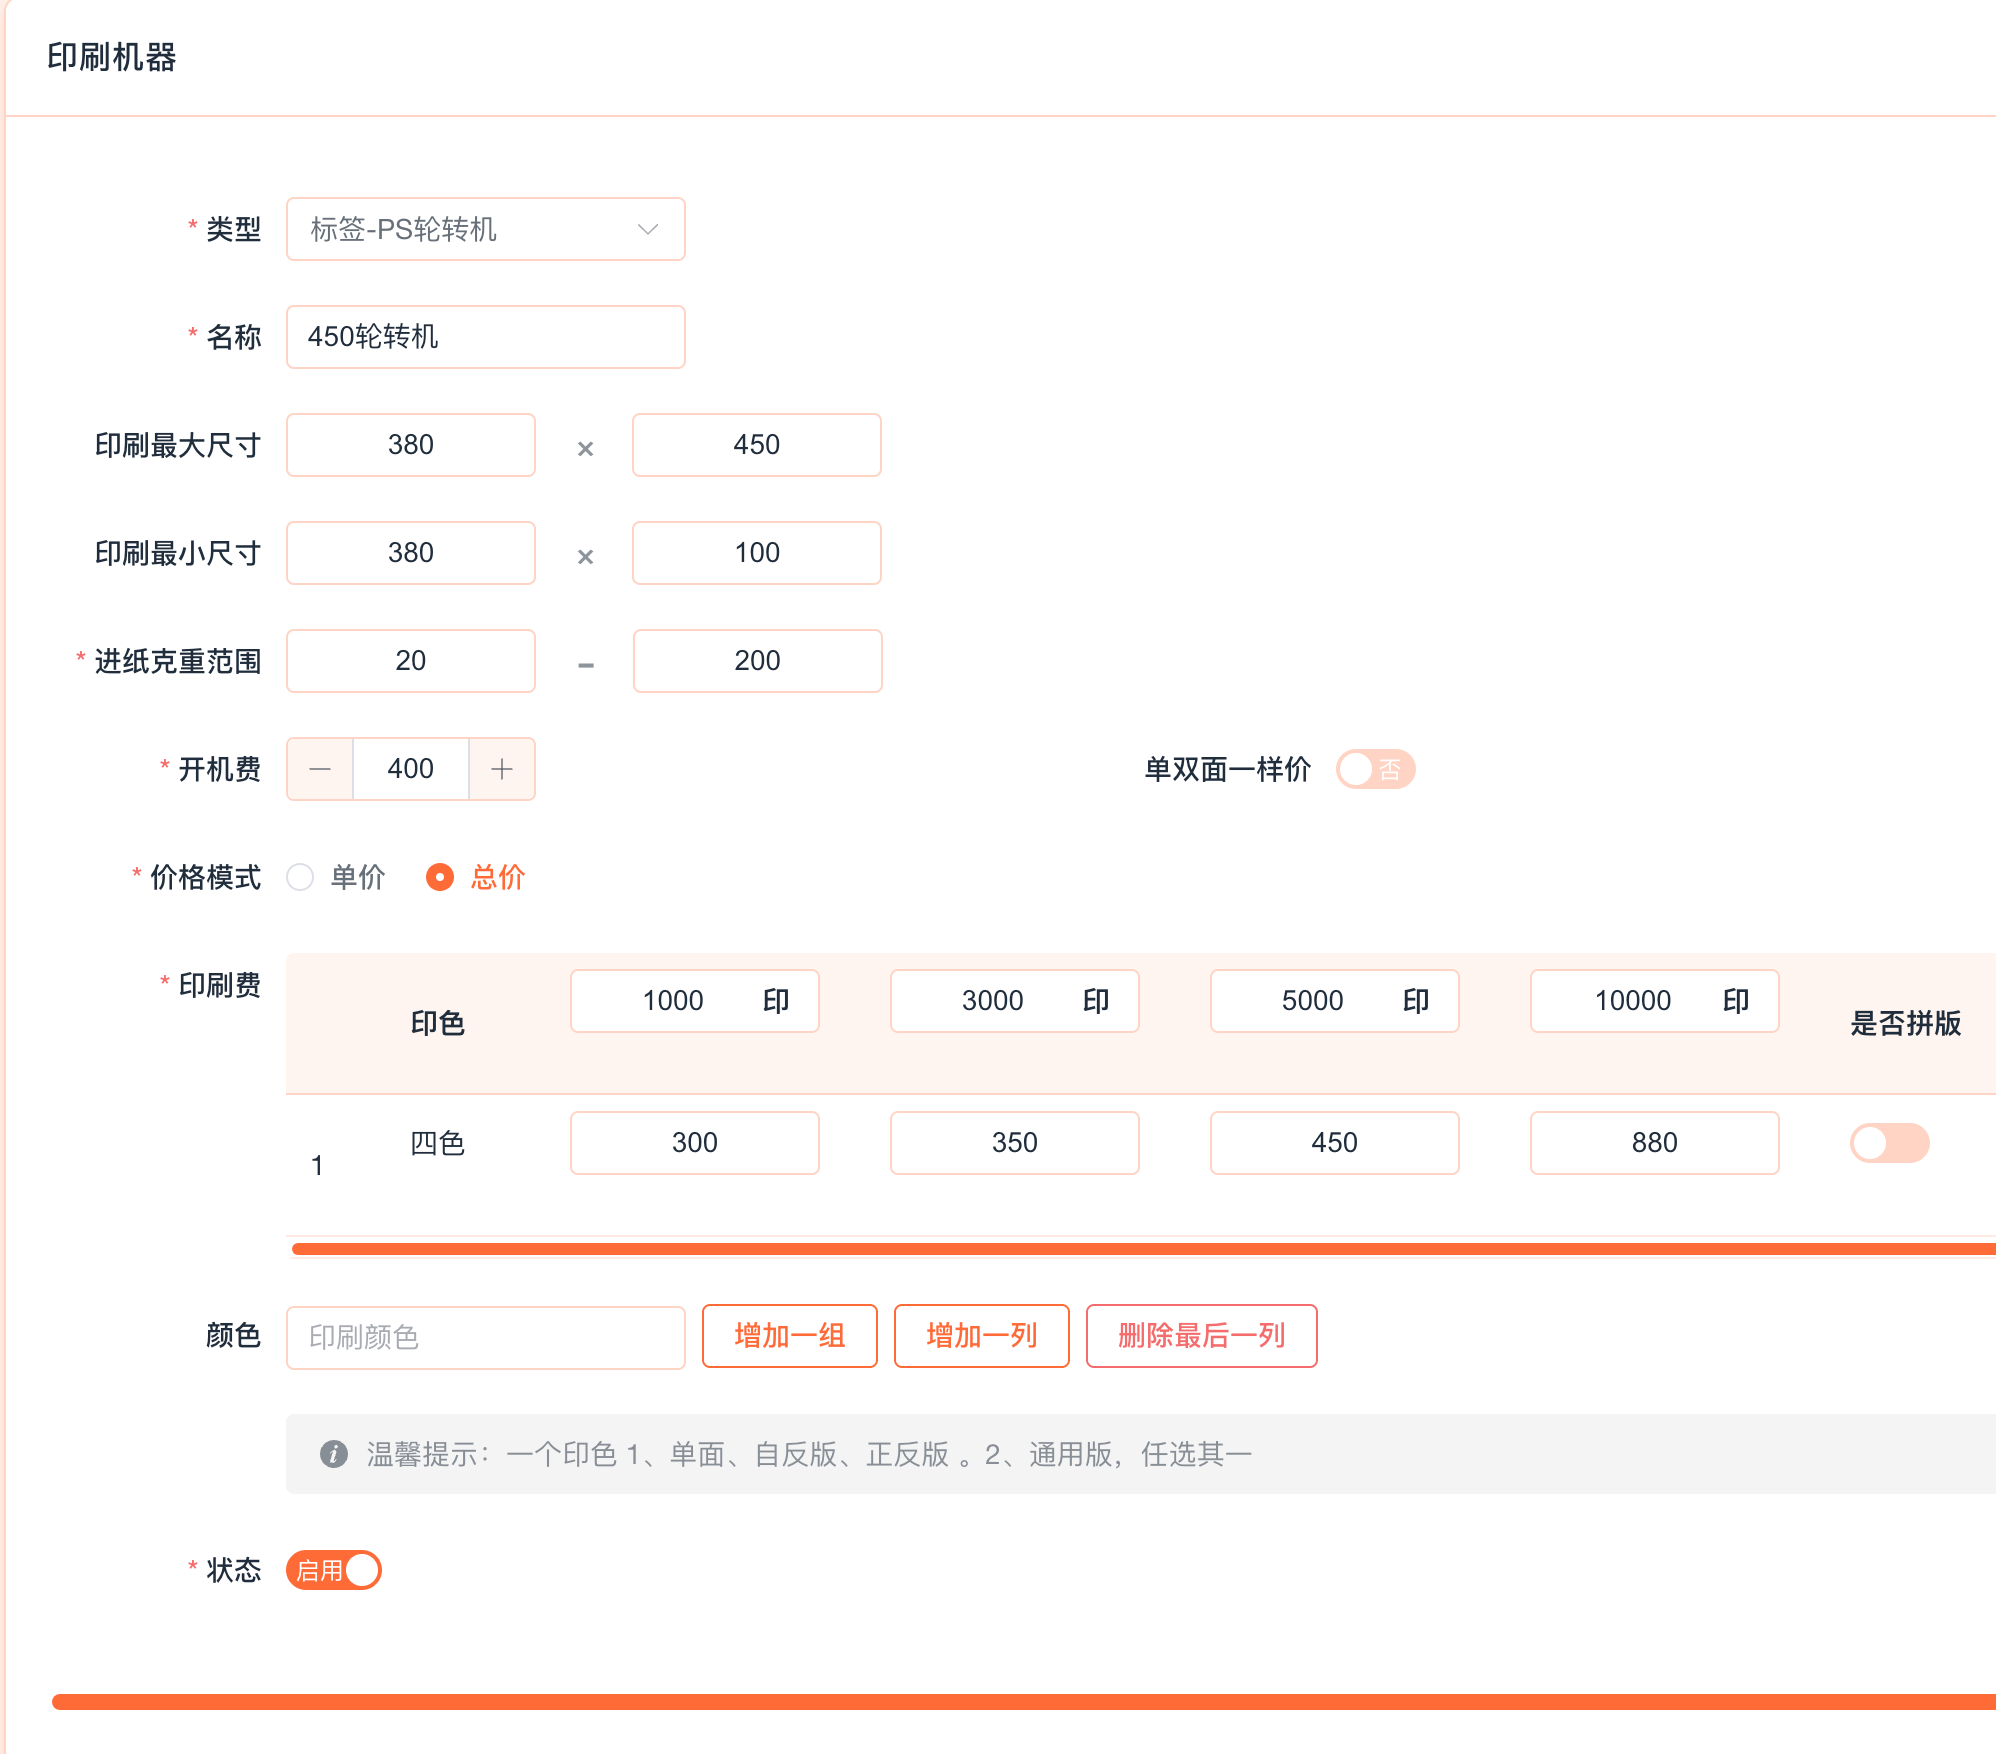Click the info icon beside 温馨提示
This screenshot has width=1996, height=1754.
point(333,1453)
